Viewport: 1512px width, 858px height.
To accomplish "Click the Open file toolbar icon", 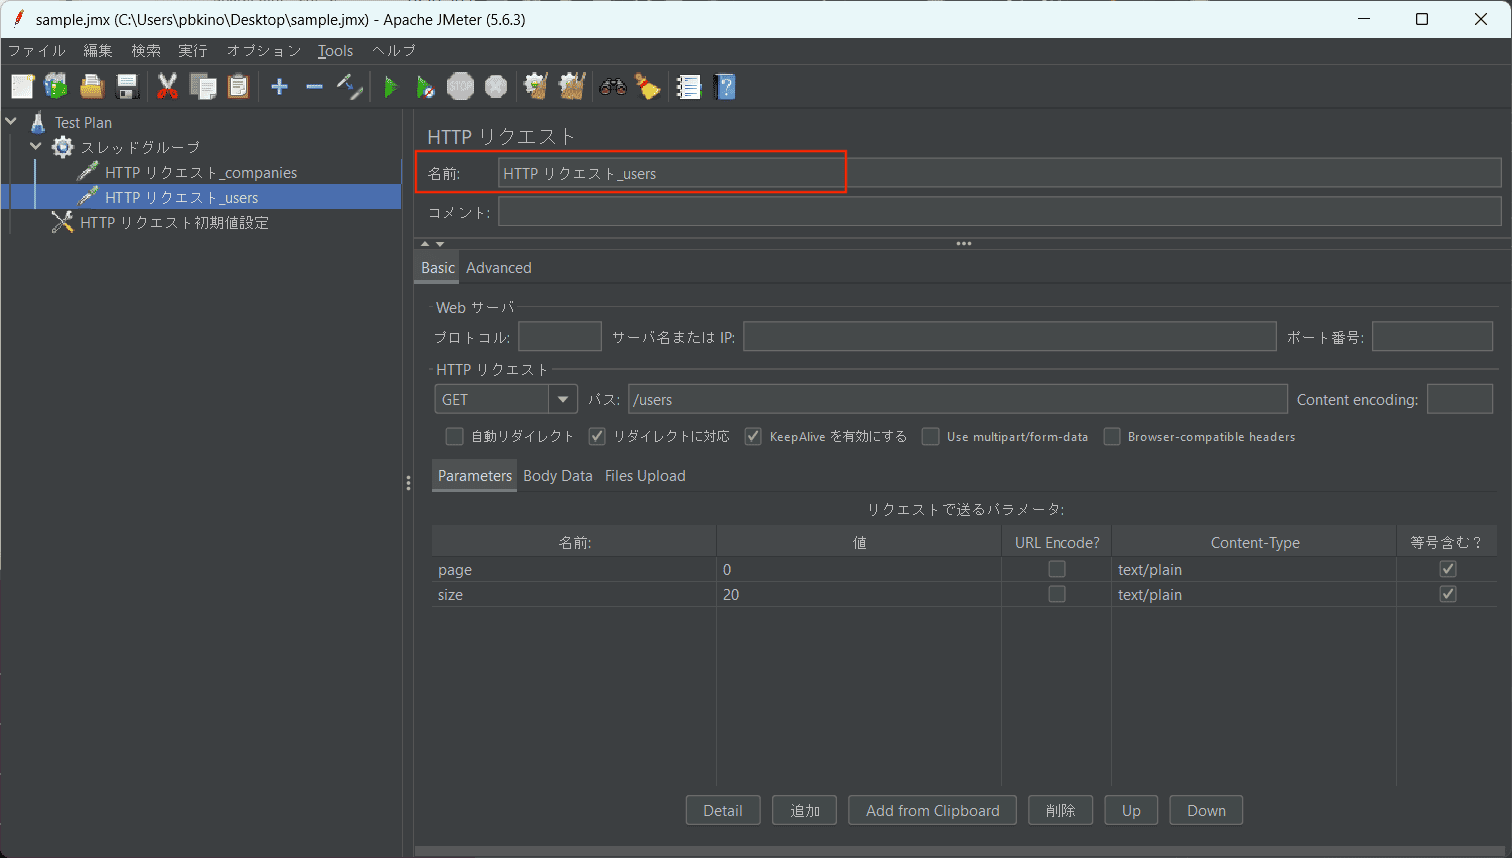I will pyautogui.click(x=92, y=87).
